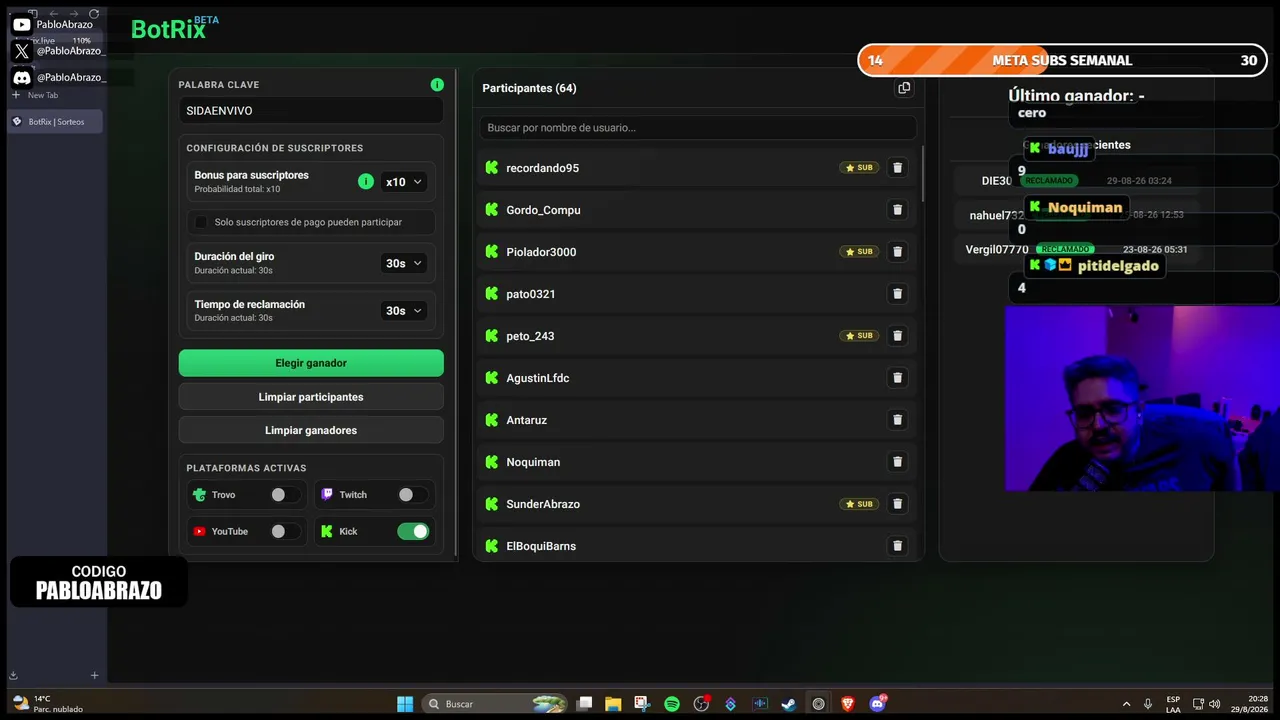Click the Último ganador text
Screen dimensions: 1280x720
pos(1076,96)
